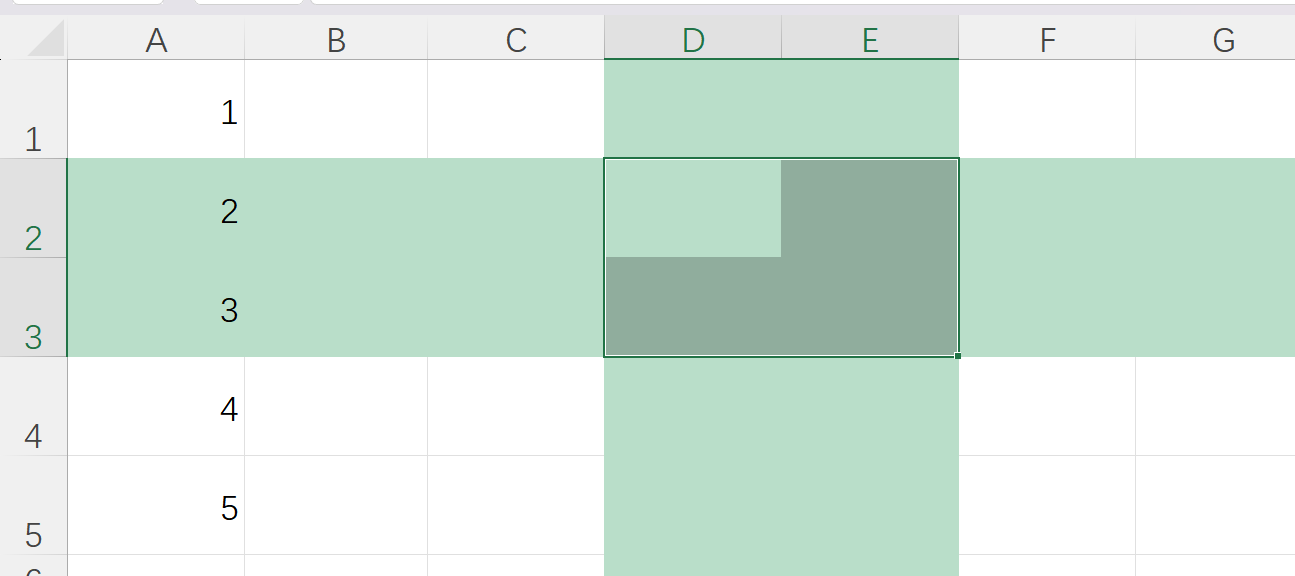Select row 3 header

(x=33, y=307)
